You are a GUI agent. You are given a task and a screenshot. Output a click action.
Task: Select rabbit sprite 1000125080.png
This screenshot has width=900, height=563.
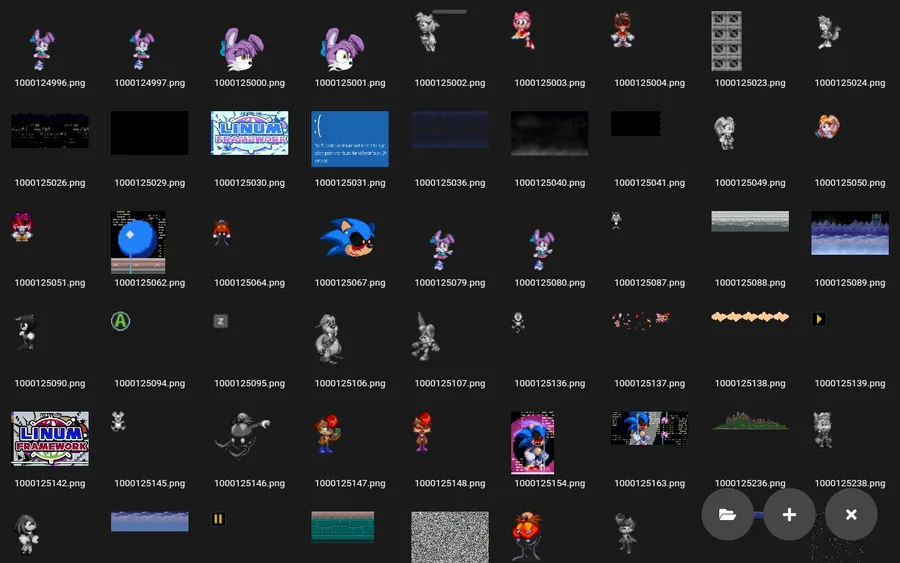click(x=542, y=250)
